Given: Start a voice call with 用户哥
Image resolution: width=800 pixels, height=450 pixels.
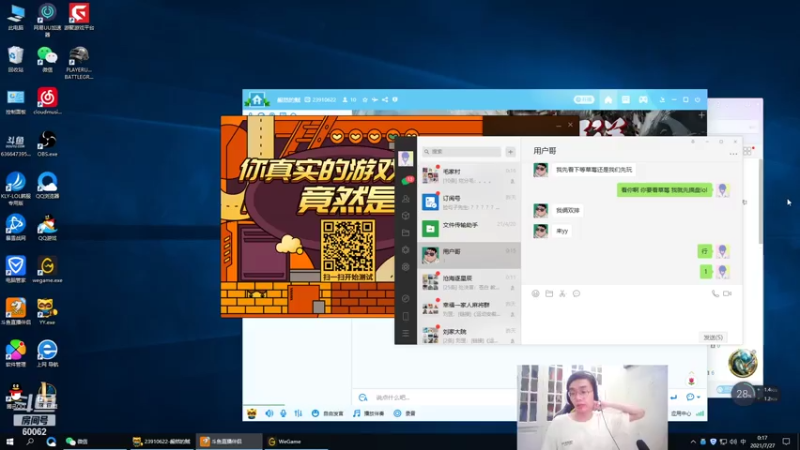Looking at the screenshot, I should 715,293.
